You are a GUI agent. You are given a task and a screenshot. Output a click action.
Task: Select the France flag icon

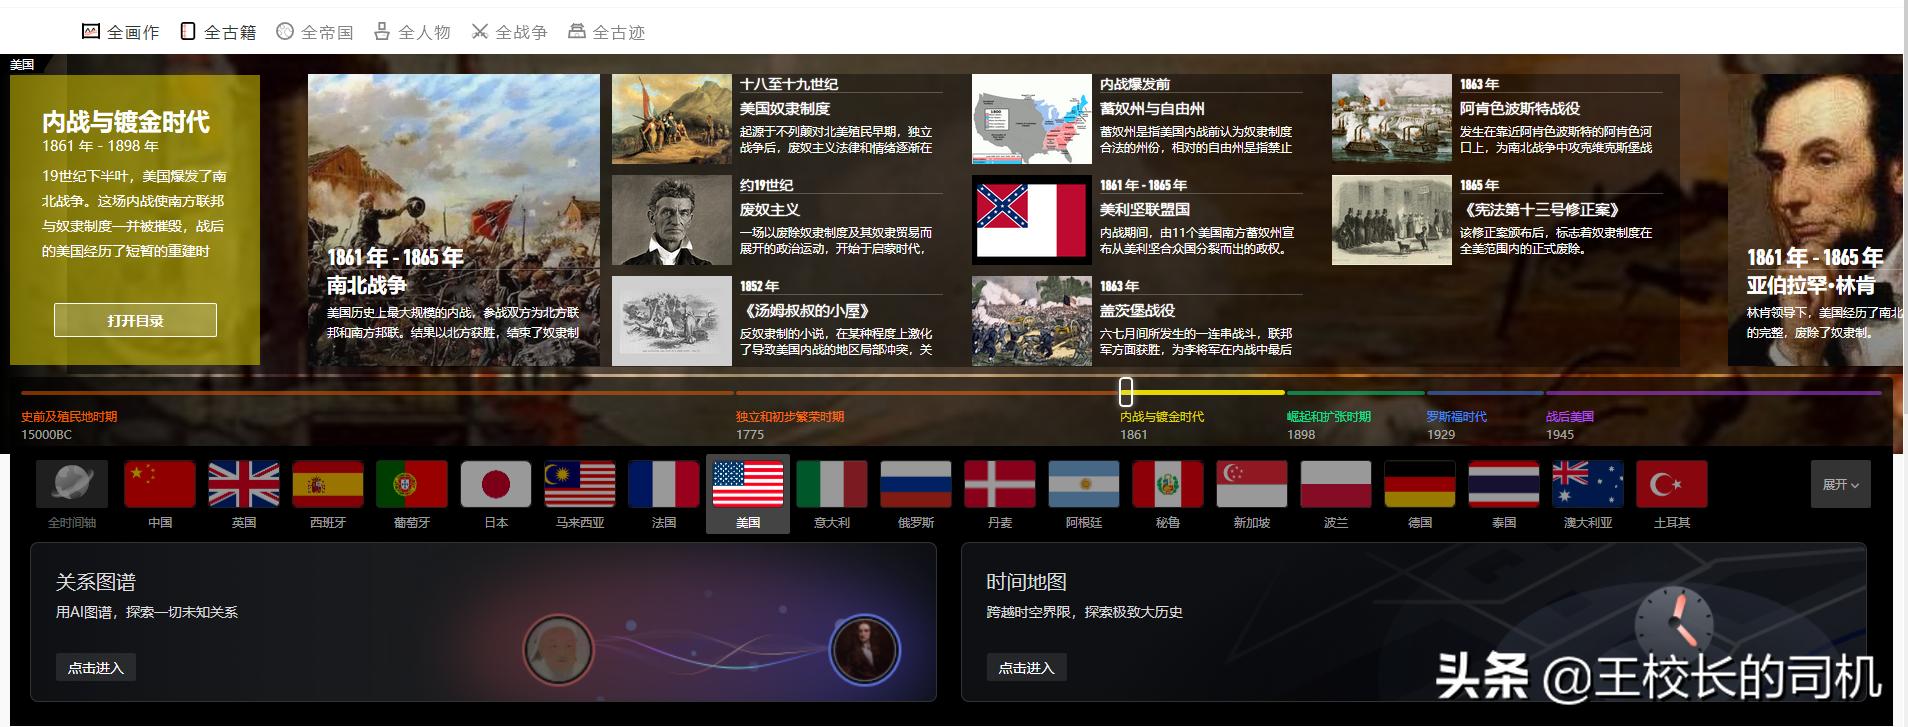pyautogui.click(x=664, y=485)
